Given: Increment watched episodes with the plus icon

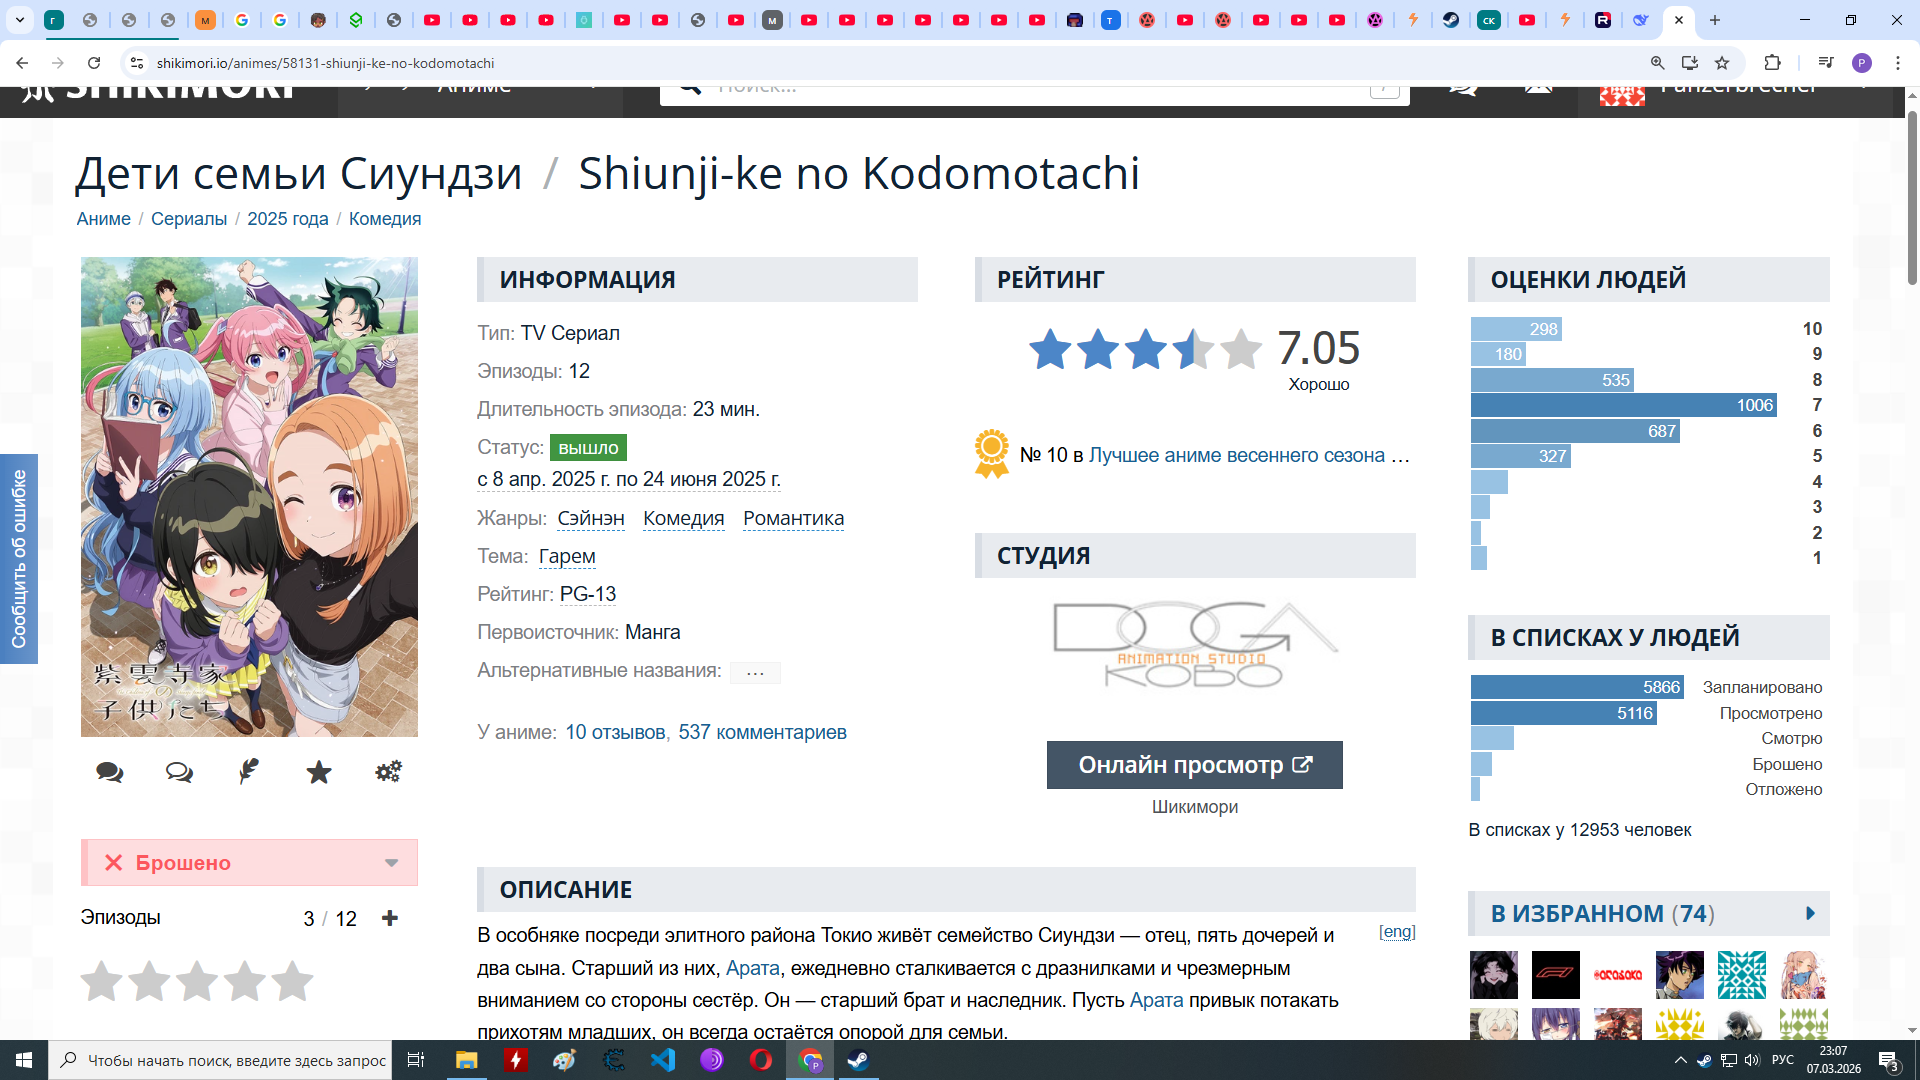Looking at the screenshot, I should 390,918.
